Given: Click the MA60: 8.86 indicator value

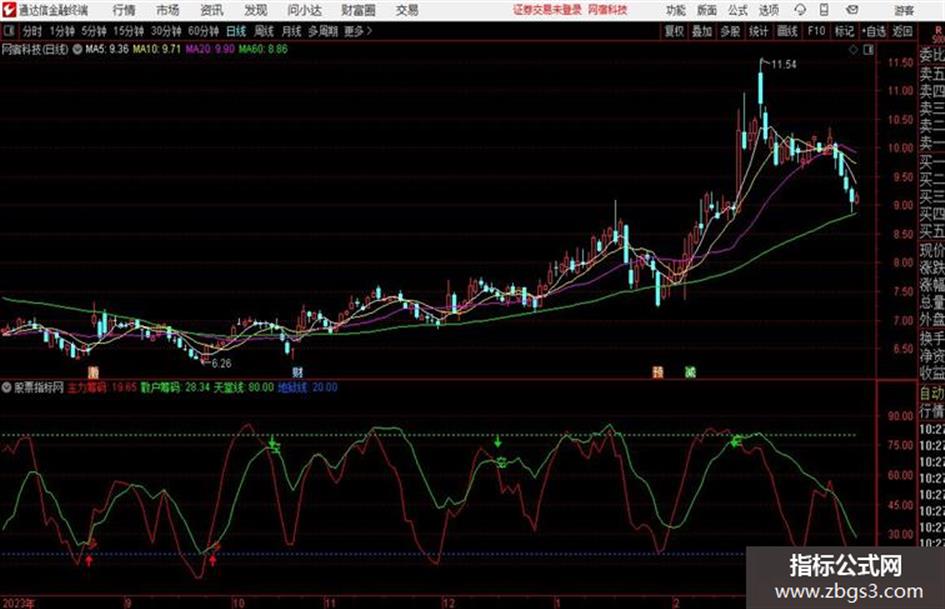Looking at the screenshot, I should pyautogui.click(x=263, y=49).
